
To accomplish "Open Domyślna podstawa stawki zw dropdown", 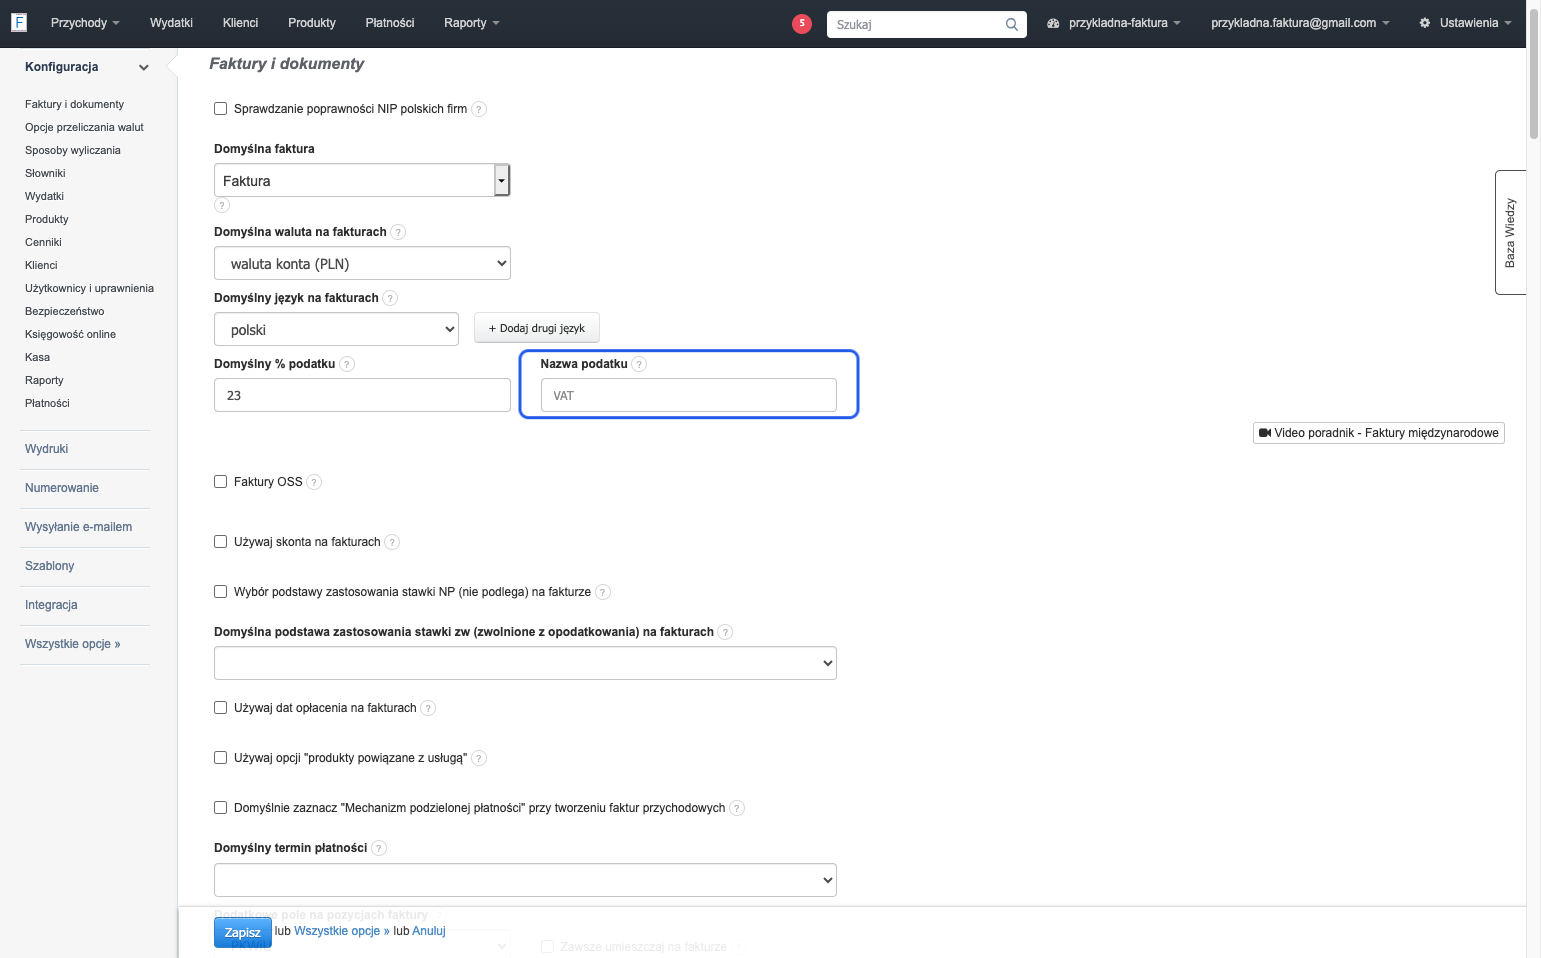I will (x=525, y=663).
